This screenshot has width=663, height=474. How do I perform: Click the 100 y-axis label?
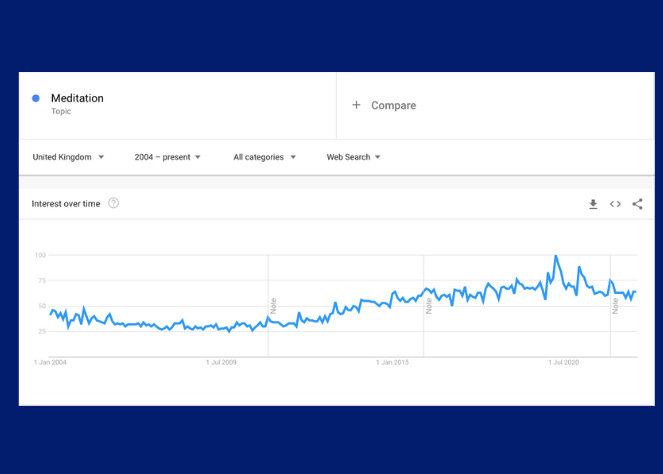[40, 255]
